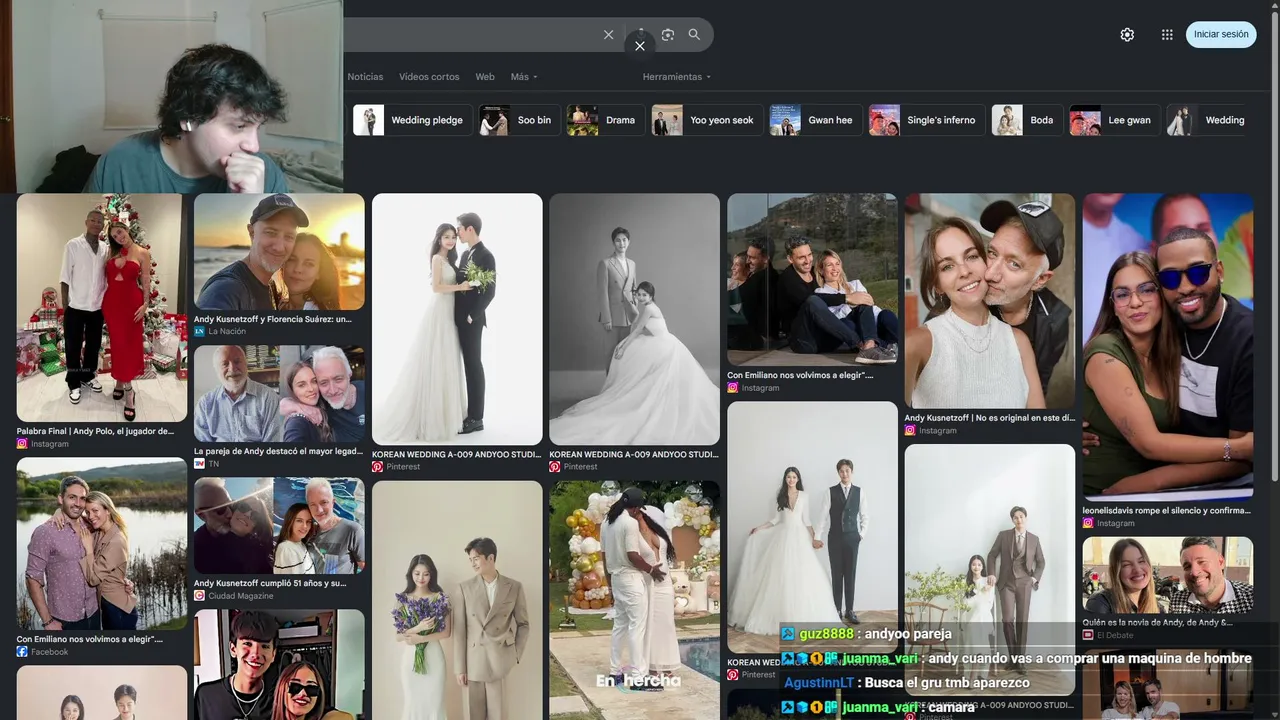Click the magnifying glass search icon
Image resolution: width=1280 pixels, height=720 pixels.
click(x=694, y=35)
